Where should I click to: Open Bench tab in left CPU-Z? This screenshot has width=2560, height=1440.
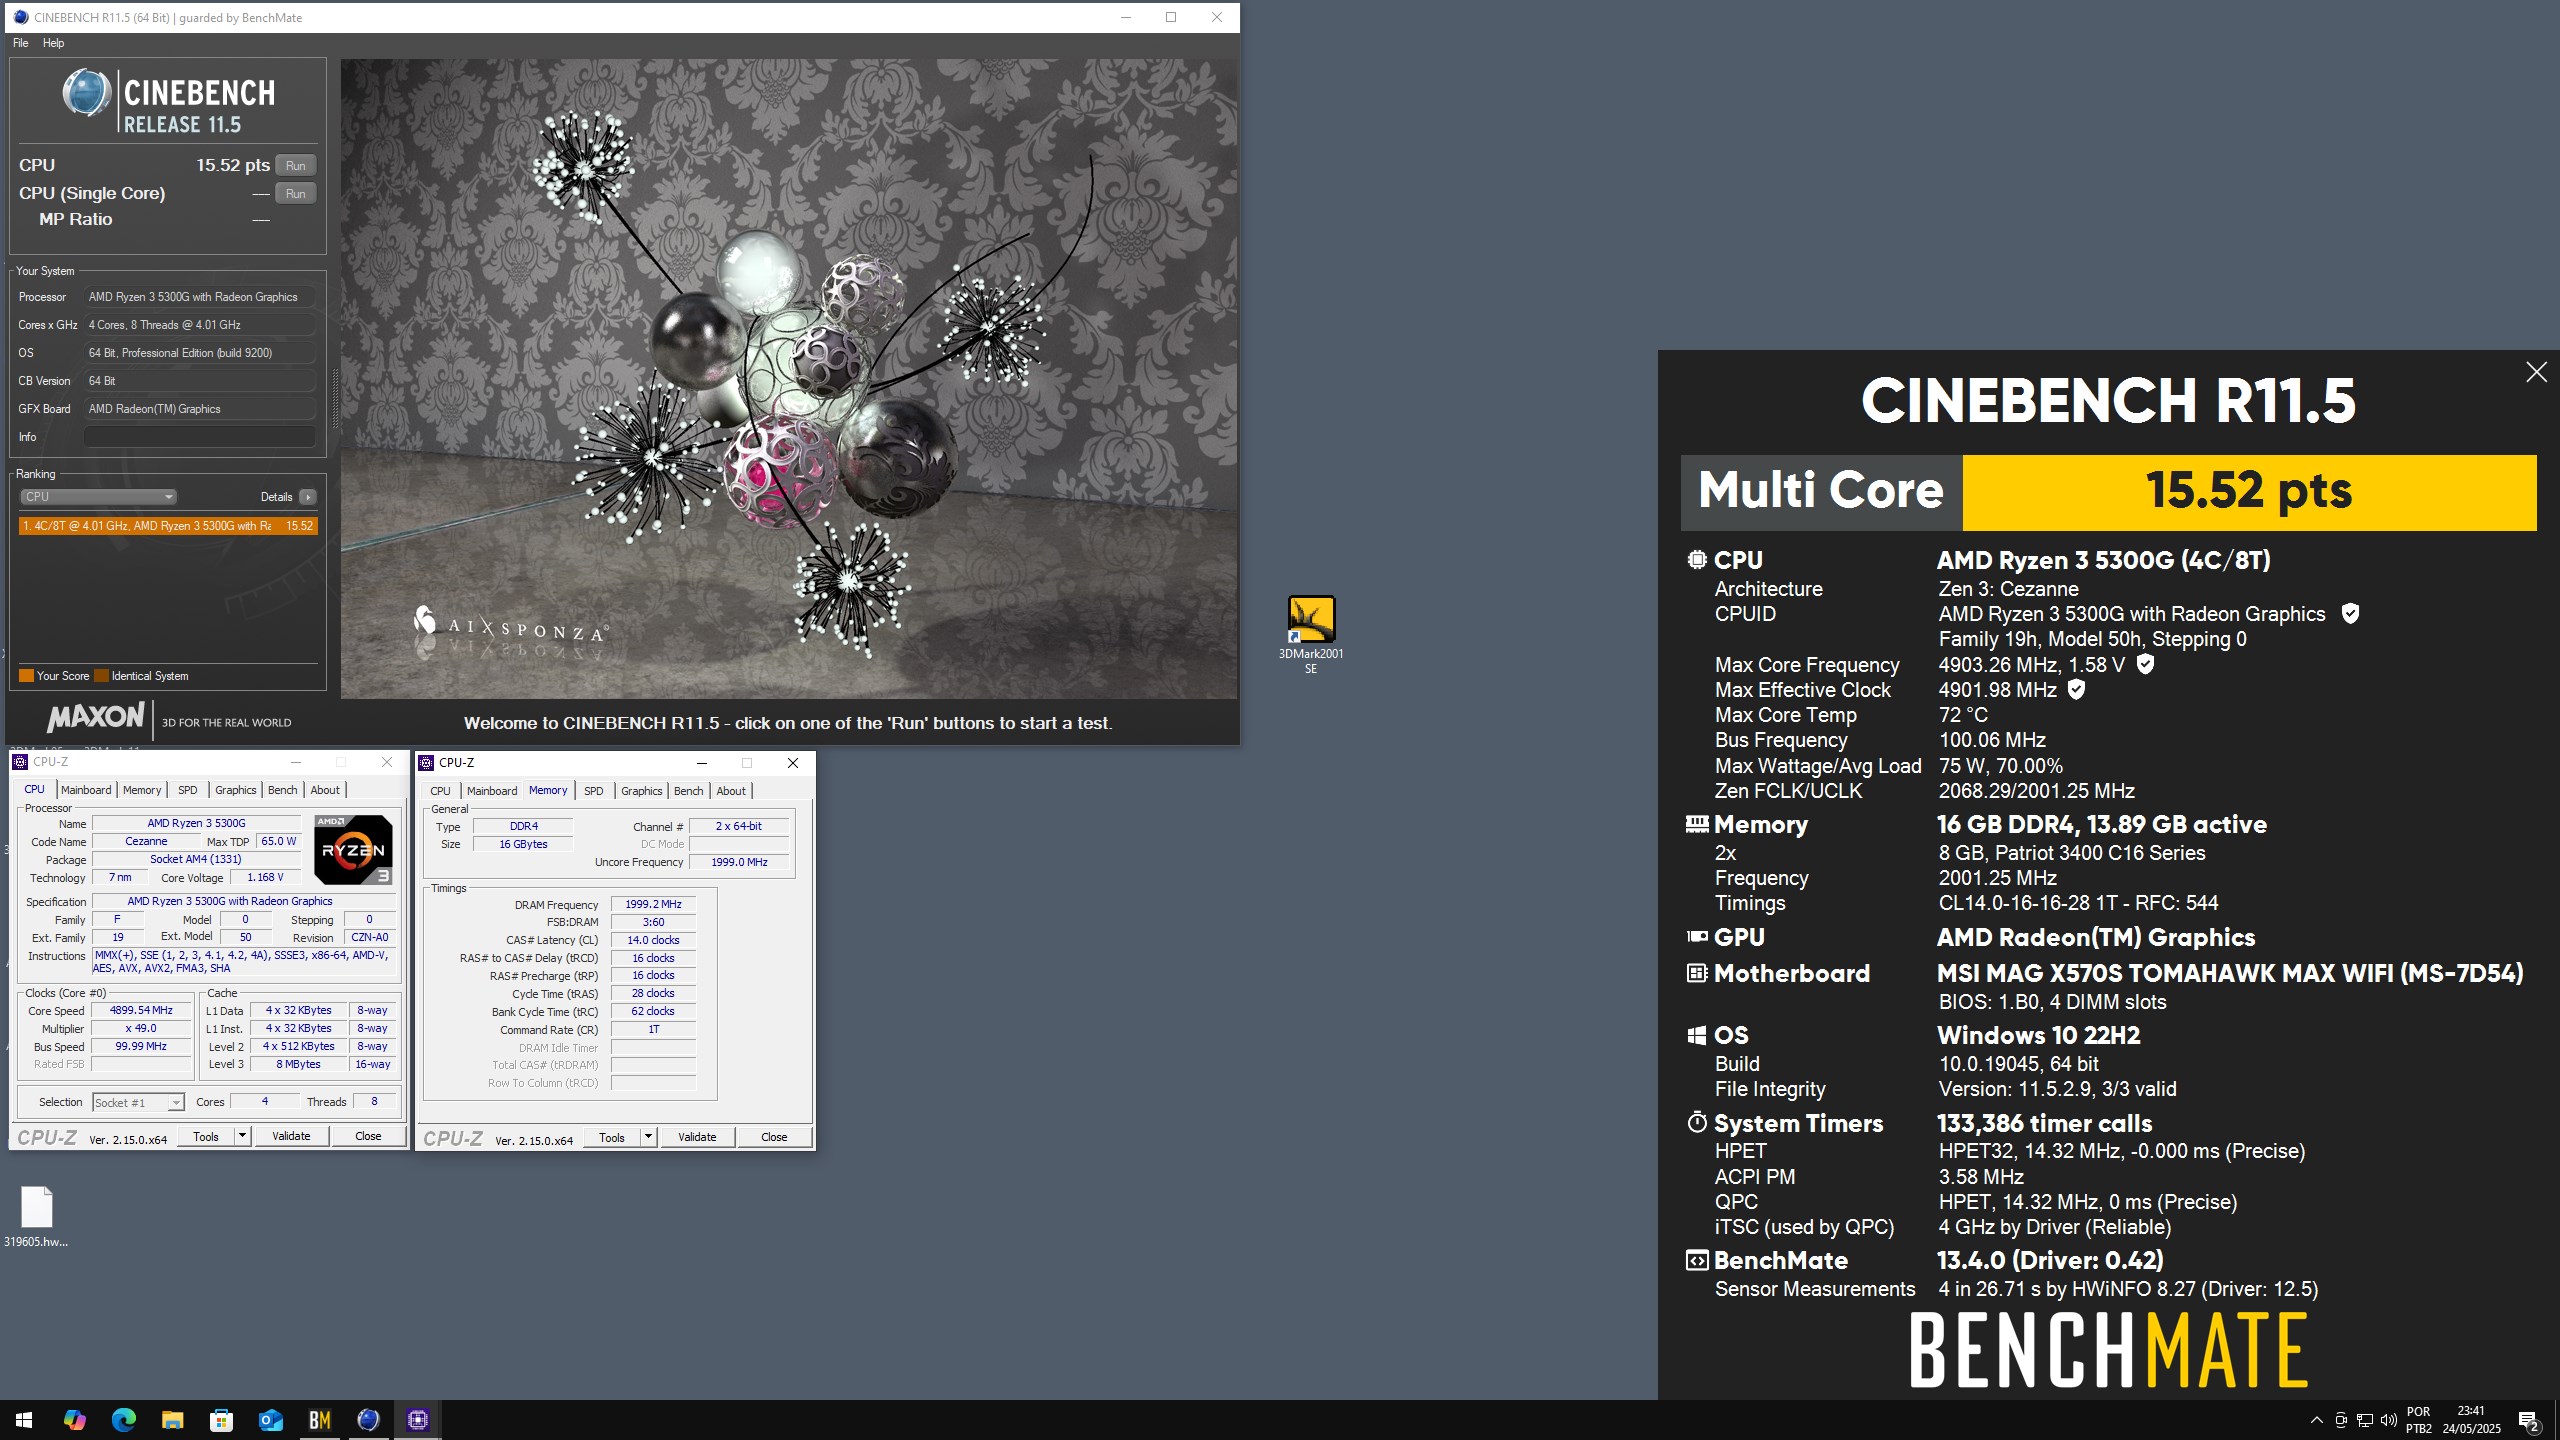tap(283, 790)
